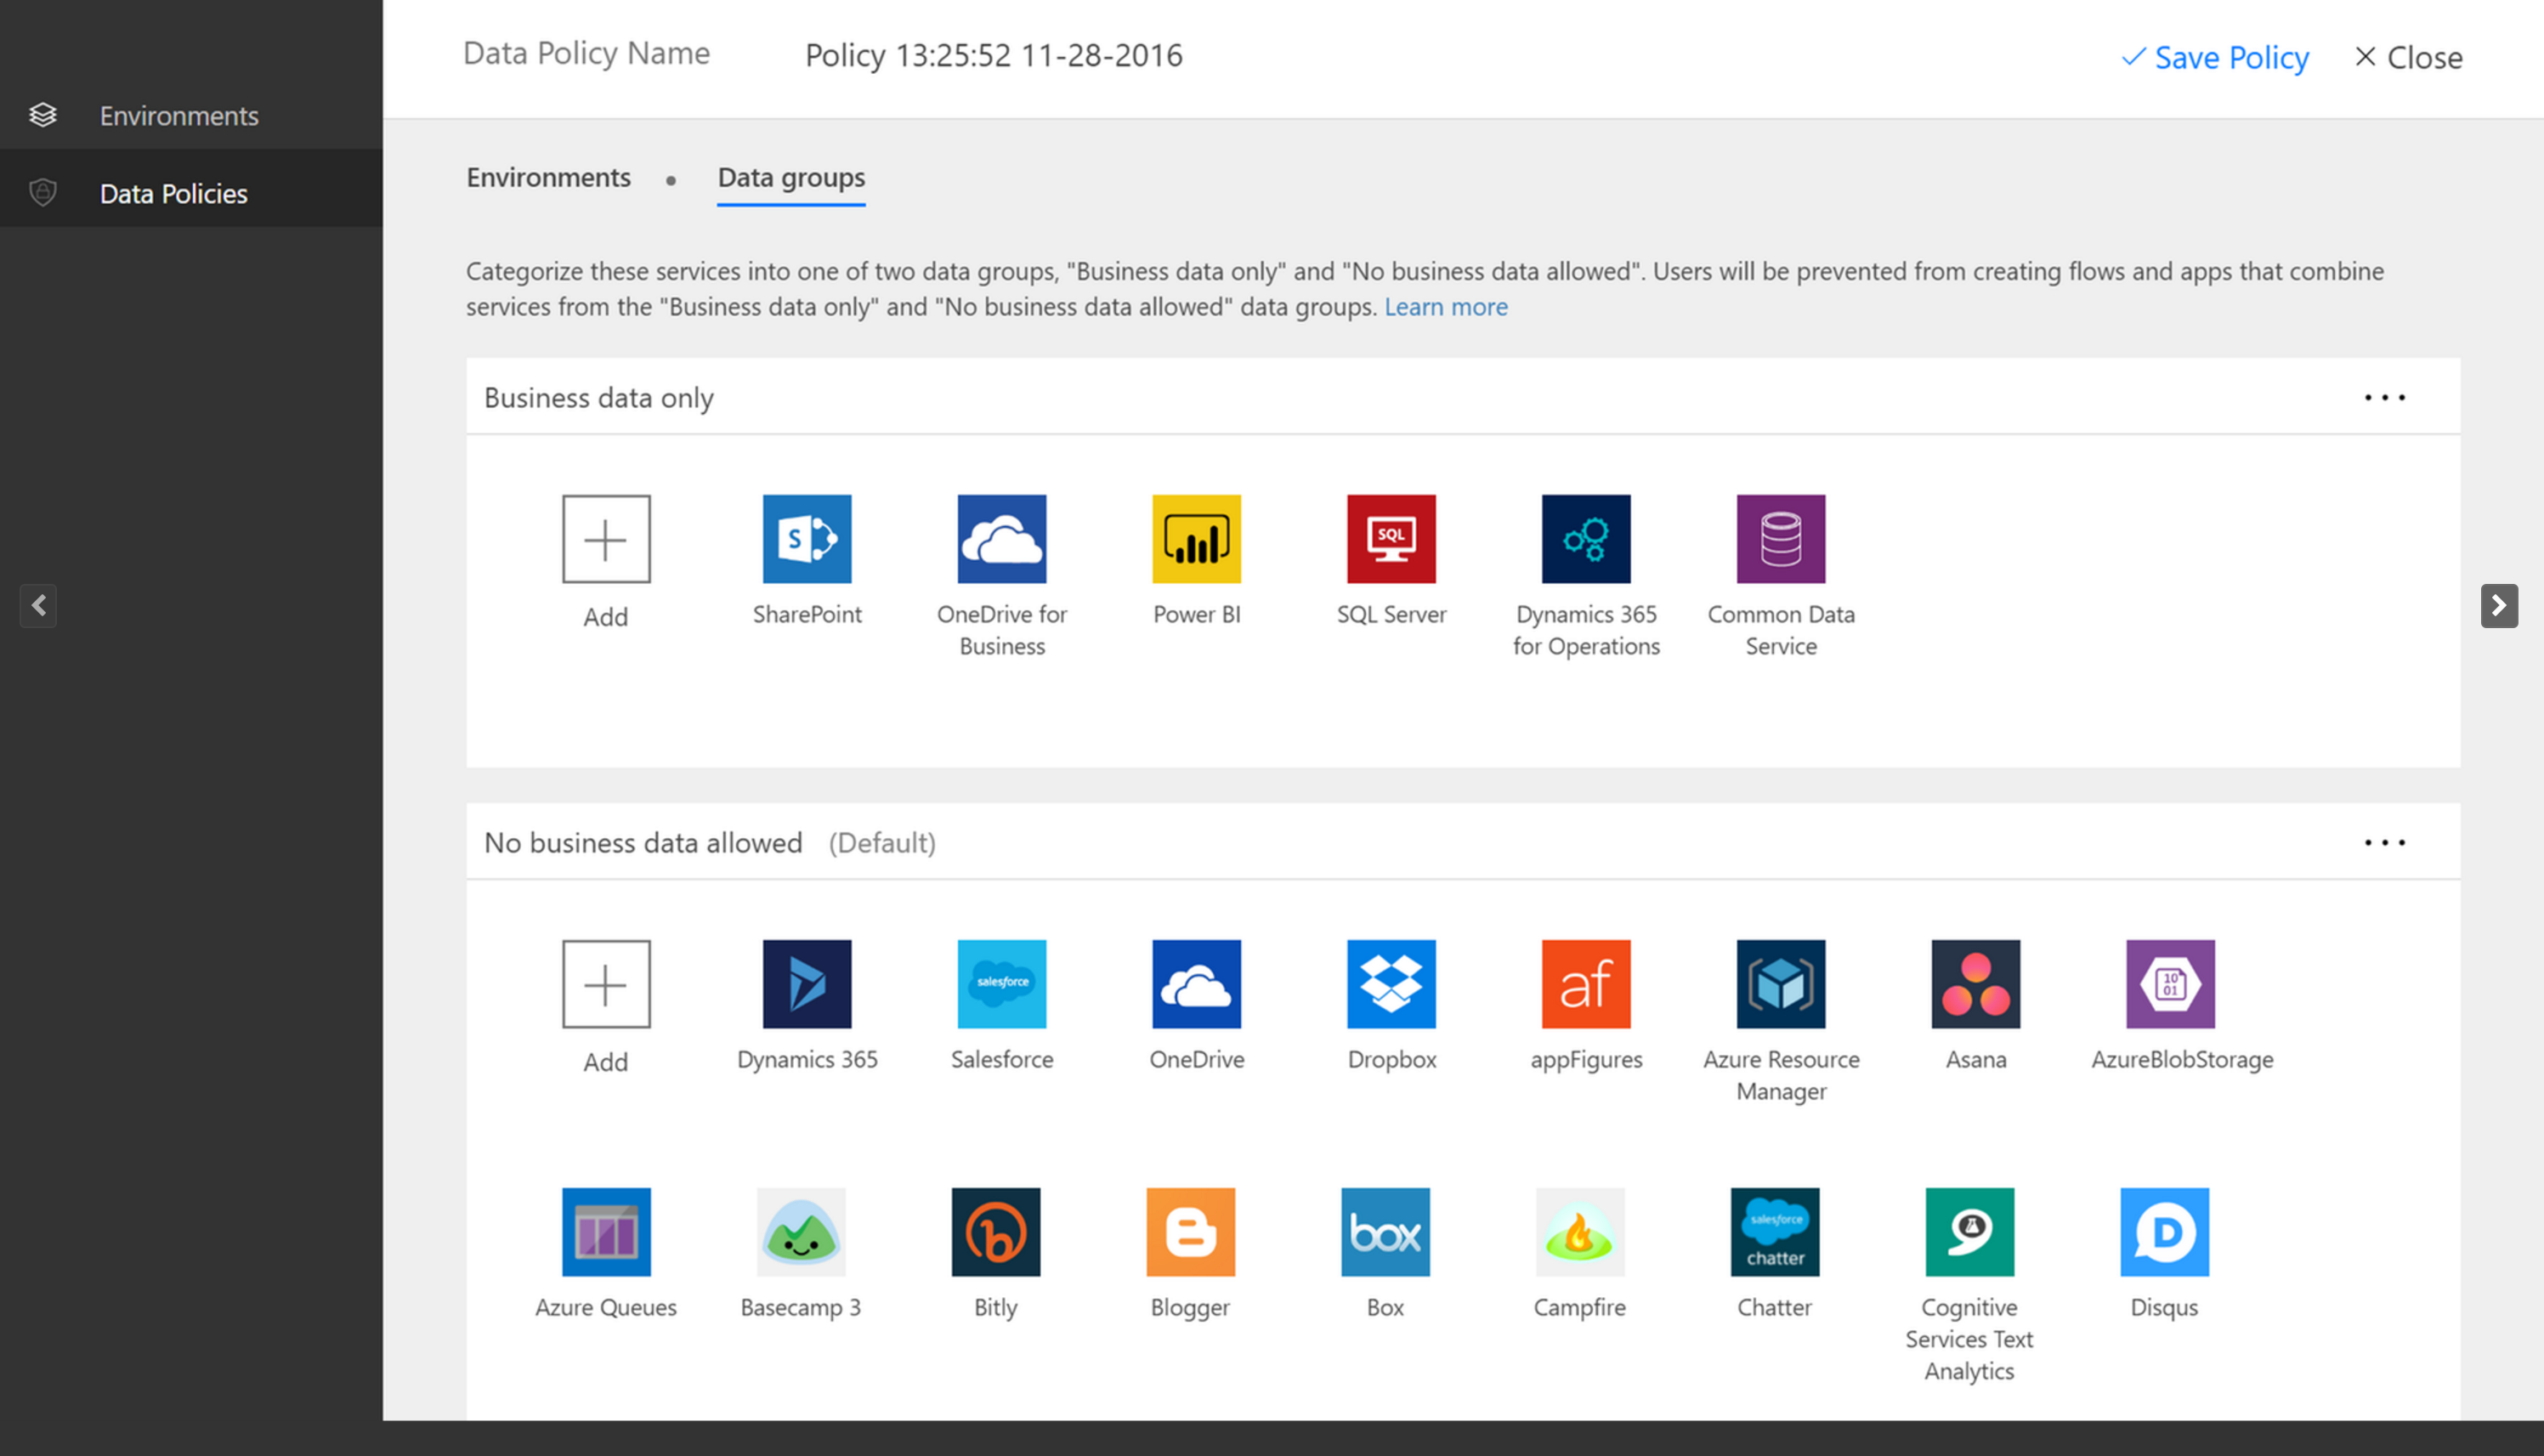2544x1456 pixels.
Task: Click the OneDrive for Business icon
Action: [1005, 536]
